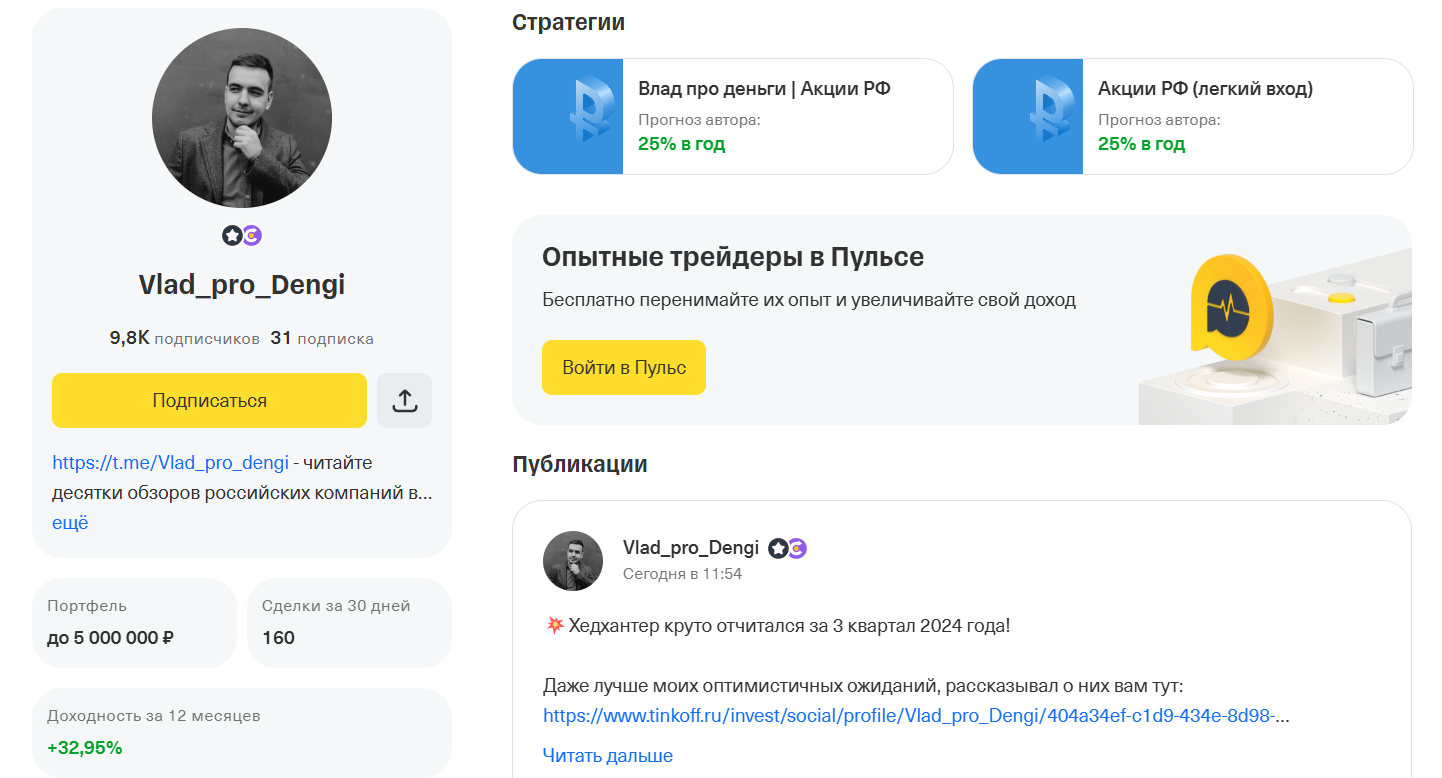Click the Pulse coin illustration in the banner
Screen dimensions: 1442x778
pos(1229,308)
